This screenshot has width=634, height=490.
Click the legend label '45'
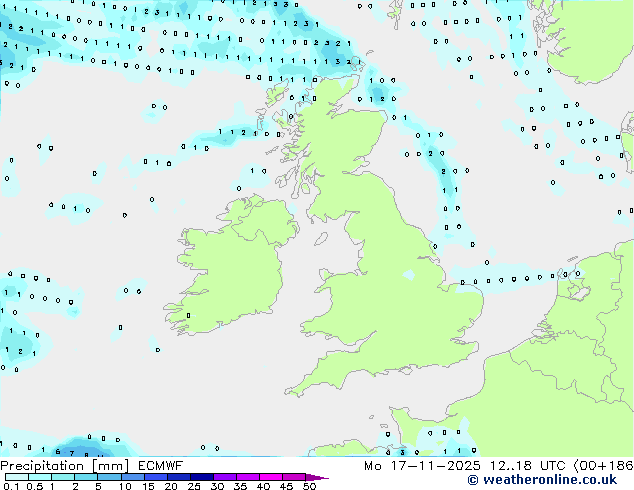286,486
